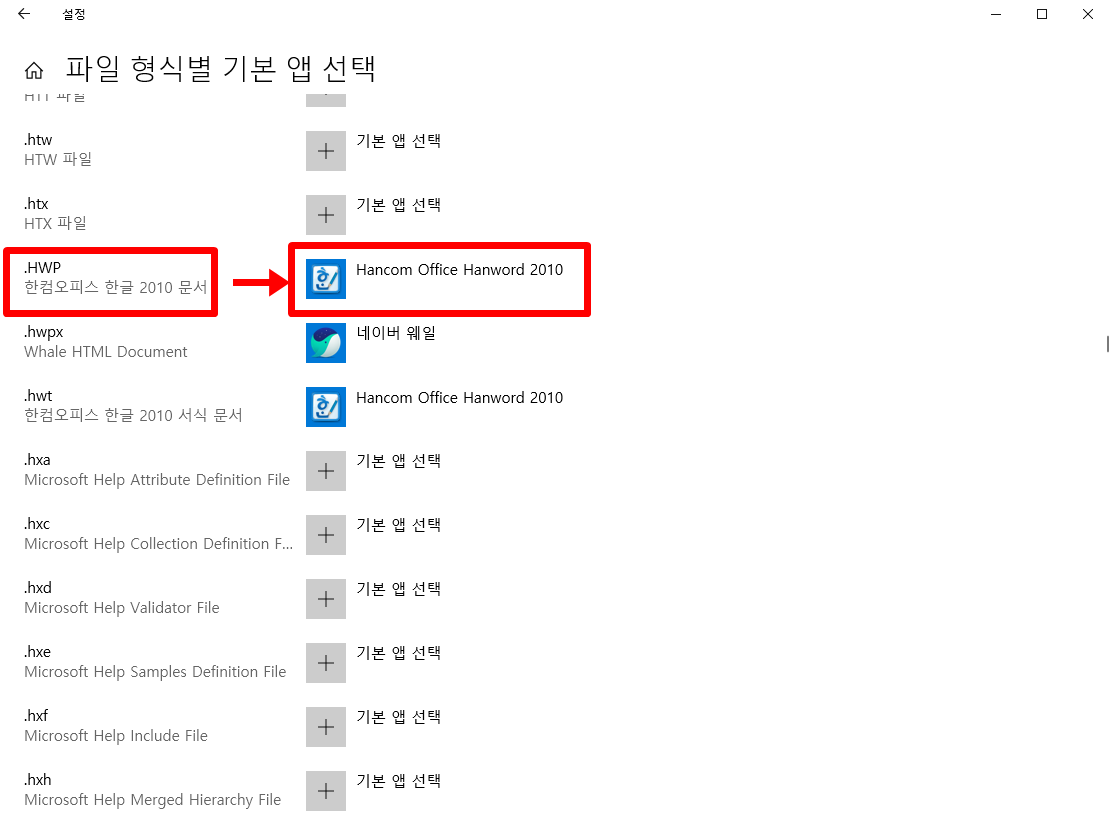
Task: Click the plus icon for the .hxd file type
Action: [x=326, y=599]
